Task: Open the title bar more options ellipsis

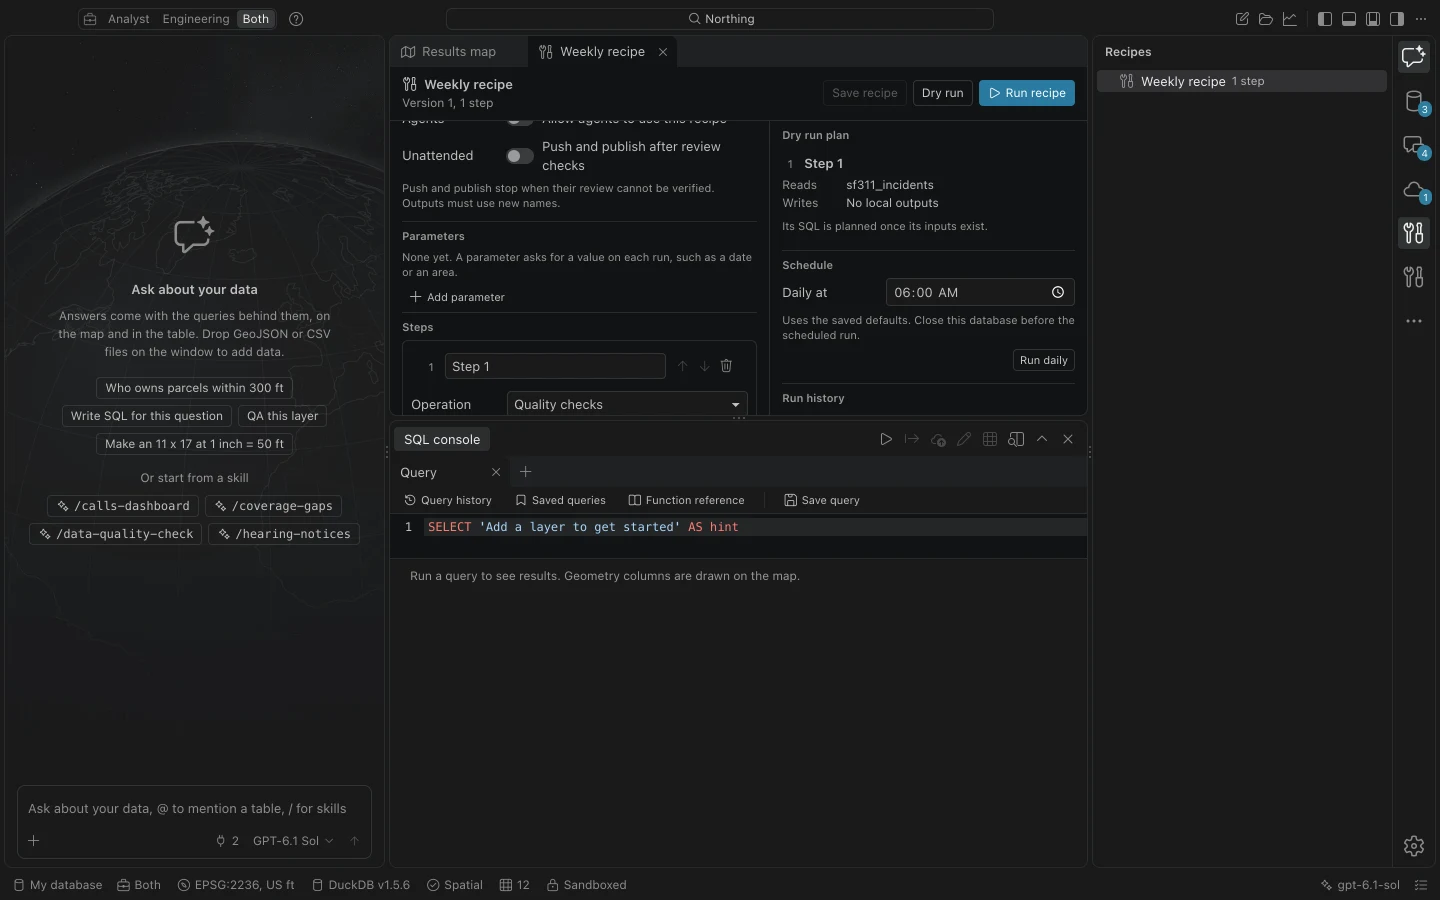Action: click(x=1421, y=19)
